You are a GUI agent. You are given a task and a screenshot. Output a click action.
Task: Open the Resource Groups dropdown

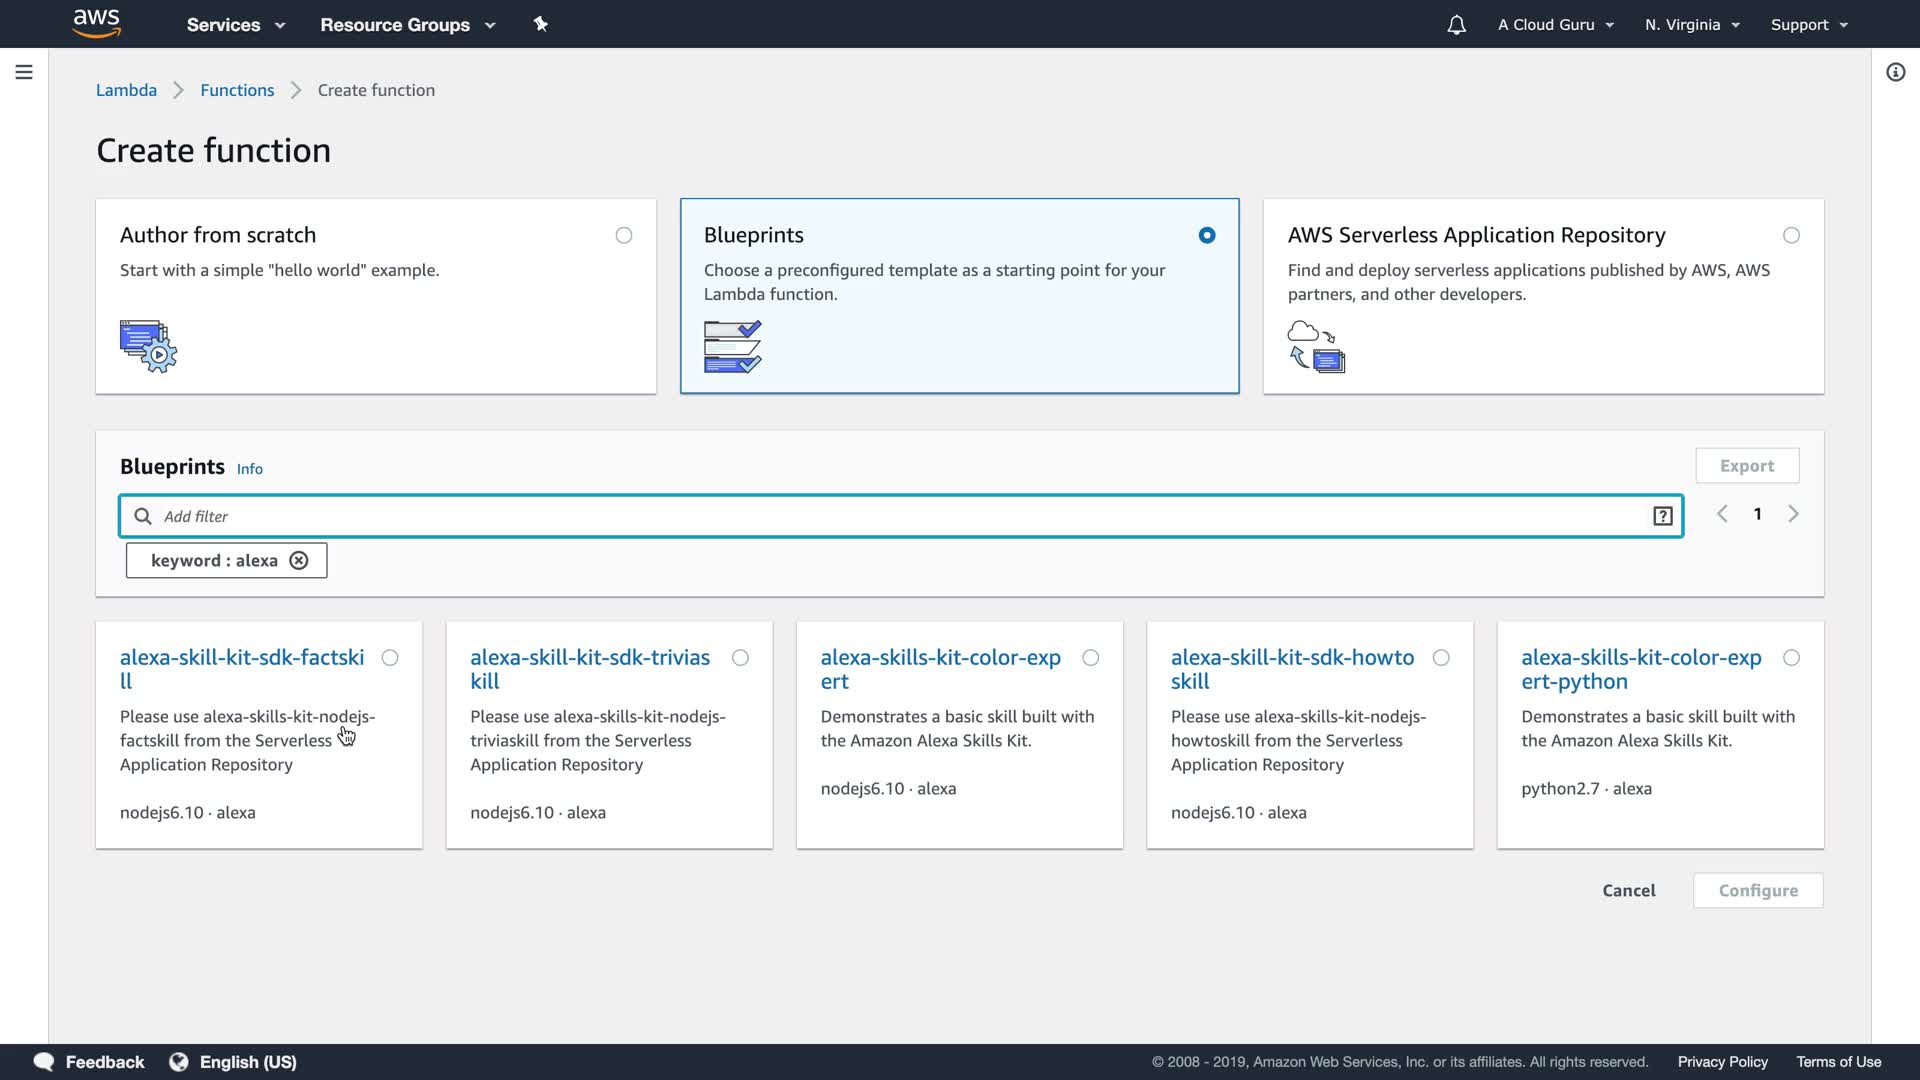click(407, 25)
